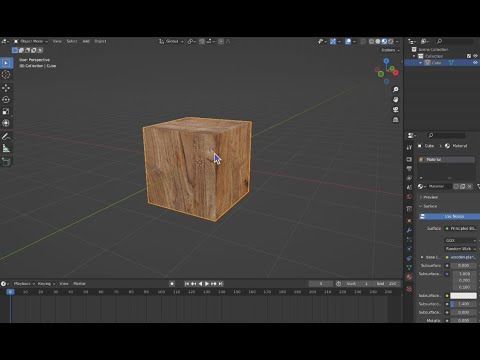Switch to material preview shading
This screenshot has height=360, width=480.
pos(384,41)
